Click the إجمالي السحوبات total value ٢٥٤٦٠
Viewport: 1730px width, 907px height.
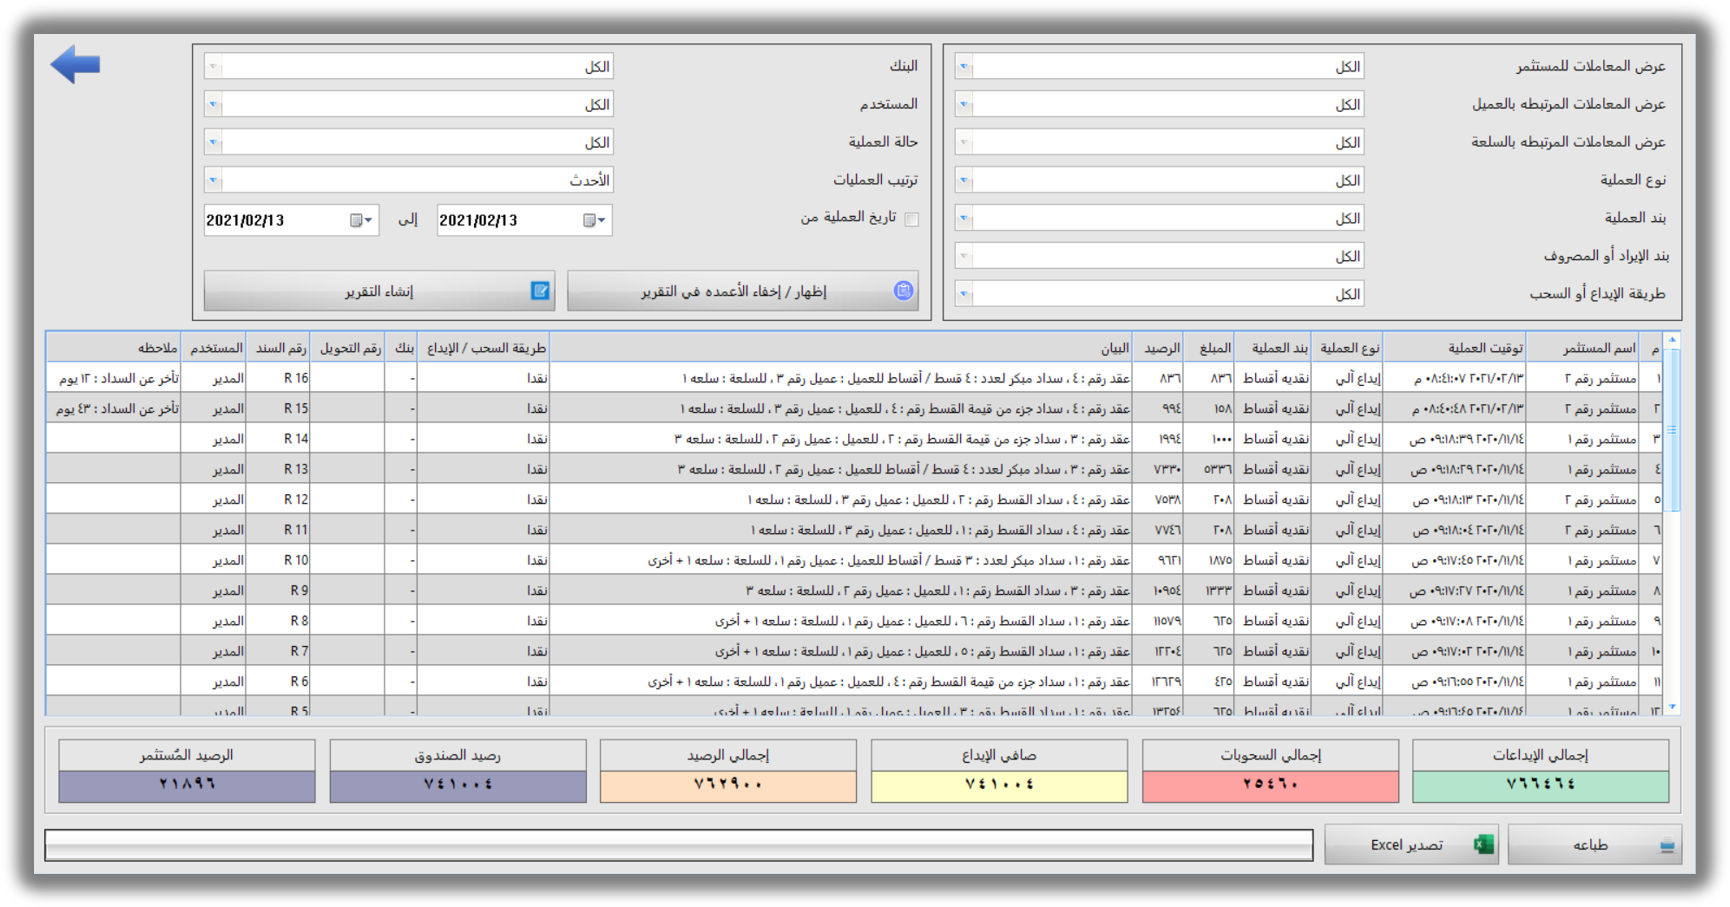click(1270, 785)
